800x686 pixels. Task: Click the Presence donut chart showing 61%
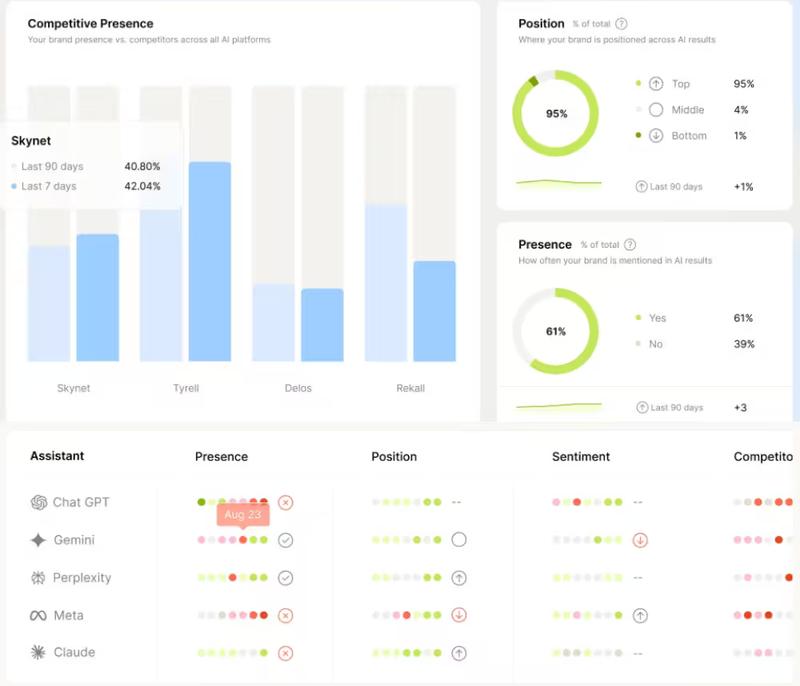(556, 331)
